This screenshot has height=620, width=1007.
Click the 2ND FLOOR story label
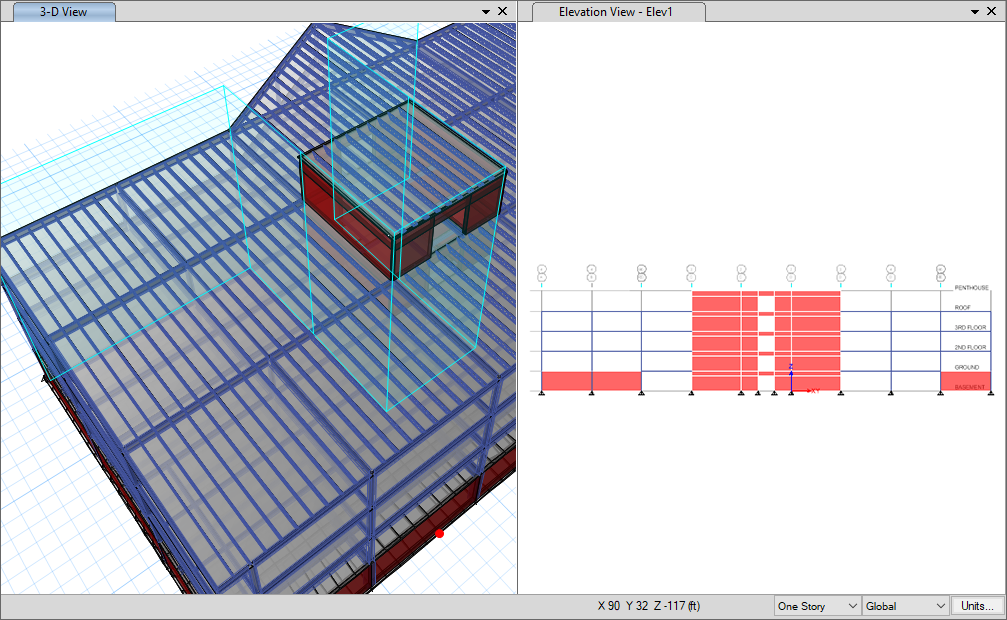(970, 347)
